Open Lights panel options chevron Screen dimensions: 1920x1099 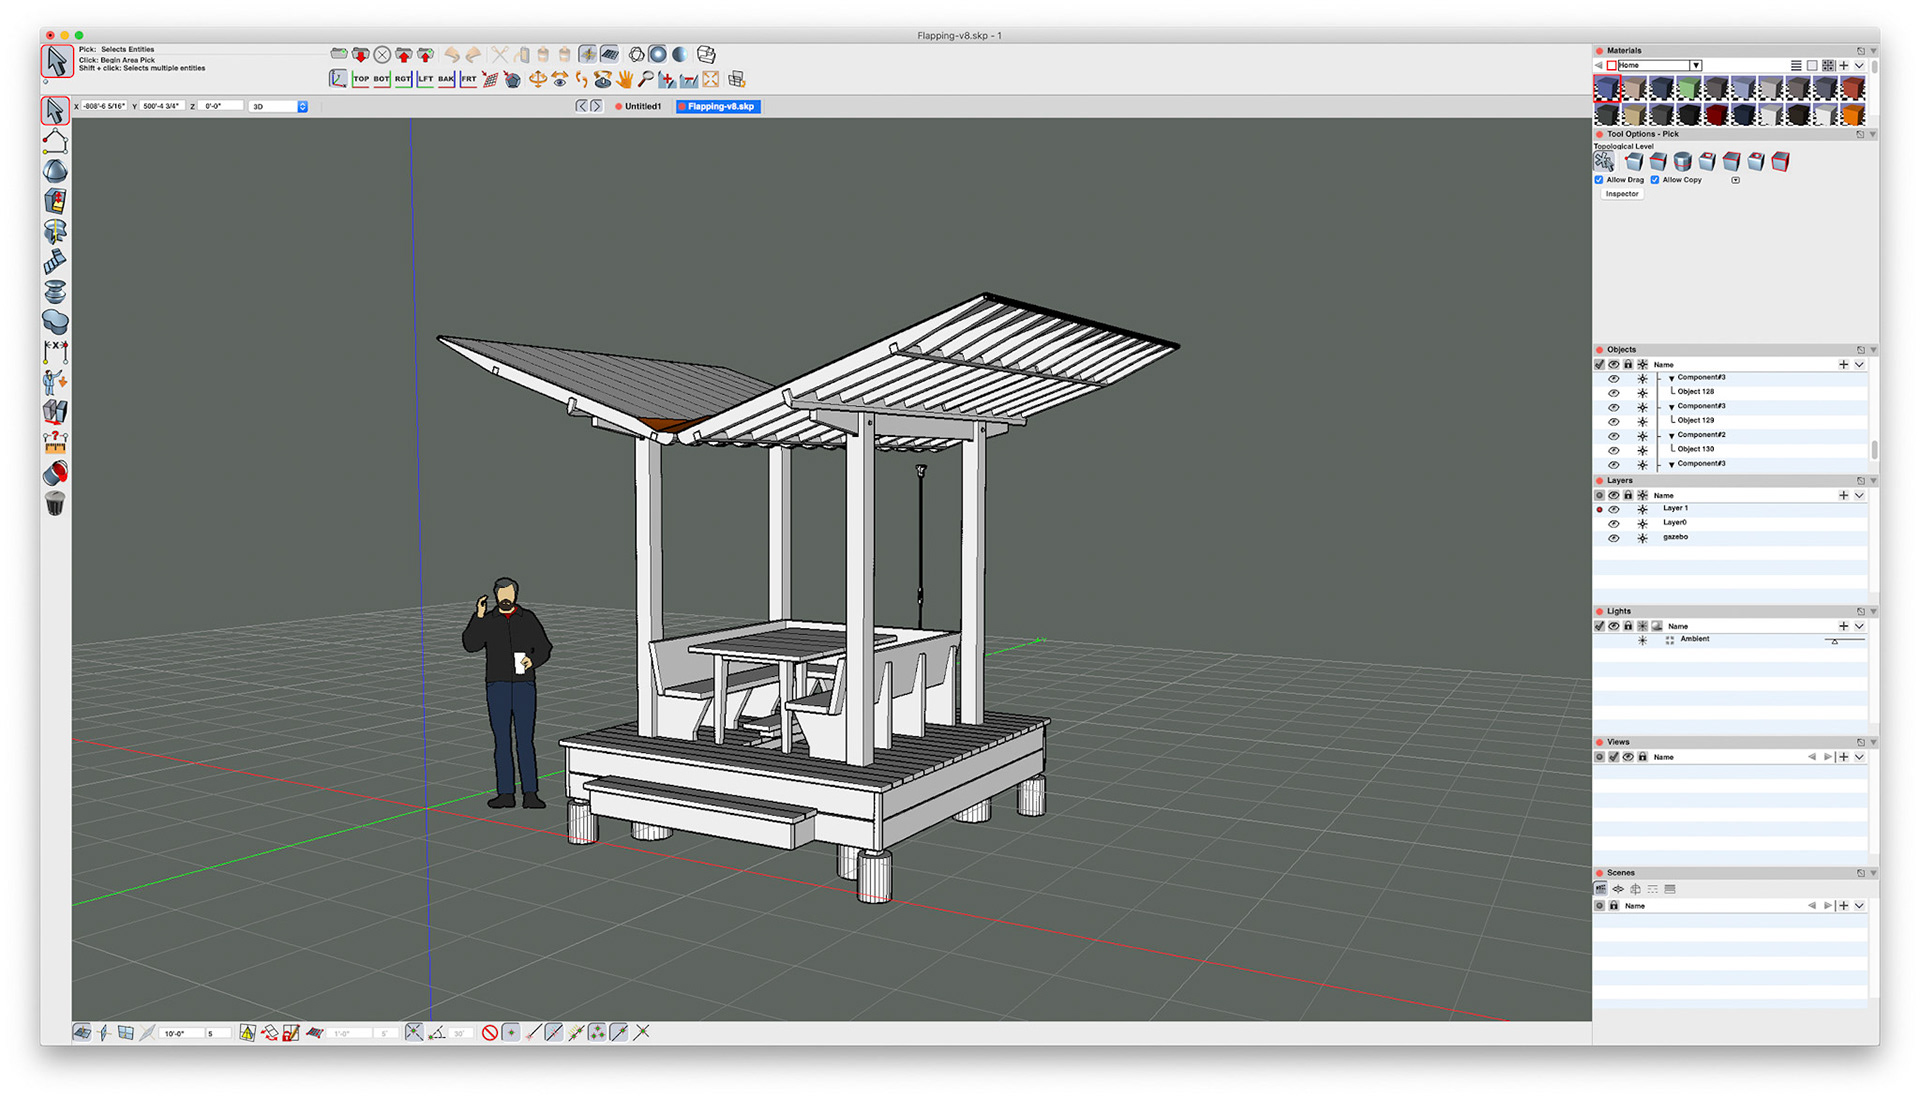pos(1859,627)
